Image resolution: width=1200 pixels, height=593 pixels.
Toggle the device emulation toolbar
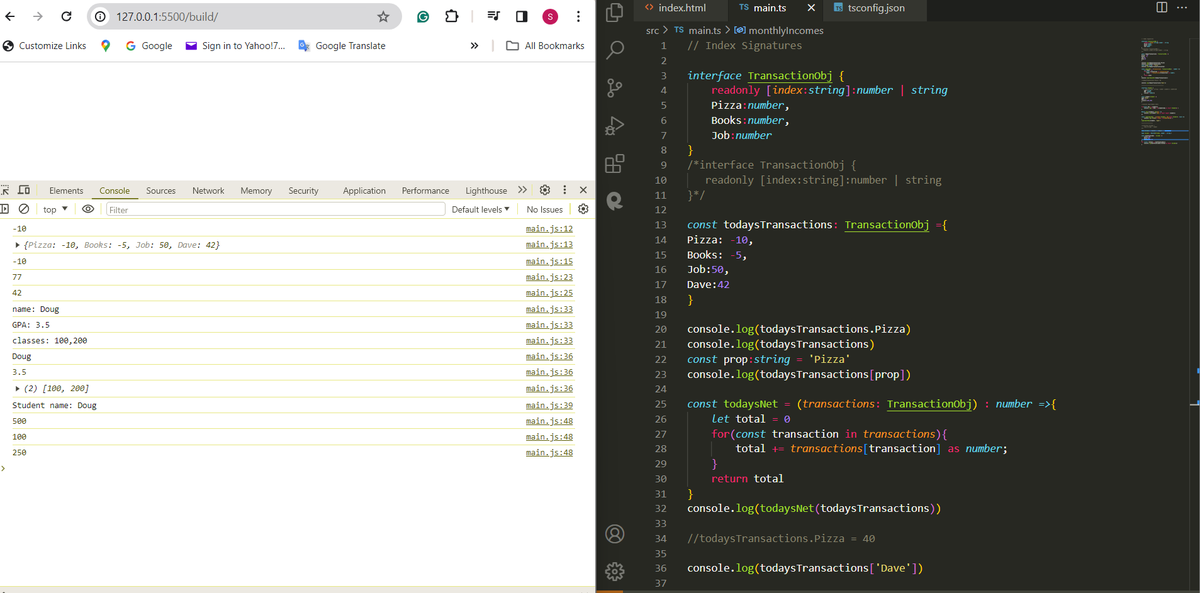point(24,190)
